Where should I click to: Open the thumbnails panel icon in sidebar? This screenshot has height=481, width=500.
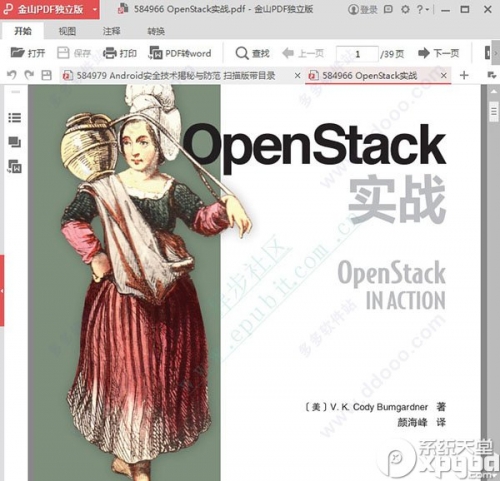pos(15,142)
